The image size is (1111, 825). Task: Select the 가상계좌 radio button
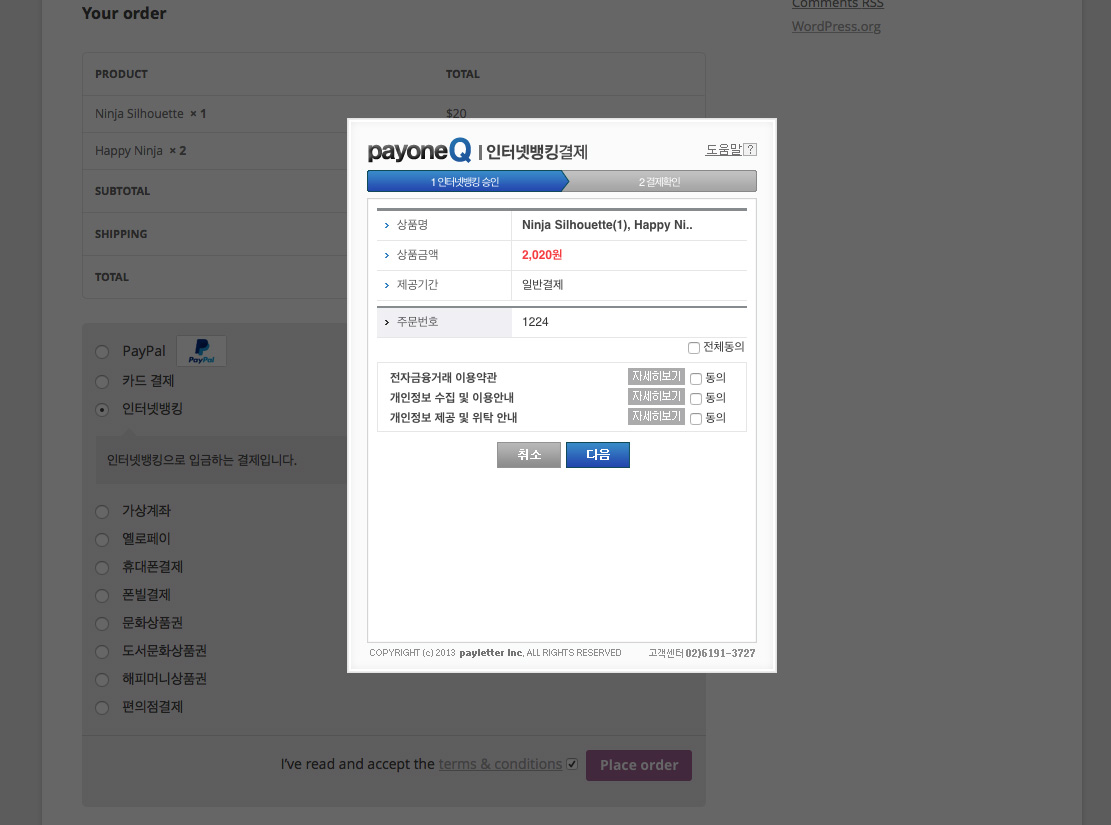pos(102,512)
